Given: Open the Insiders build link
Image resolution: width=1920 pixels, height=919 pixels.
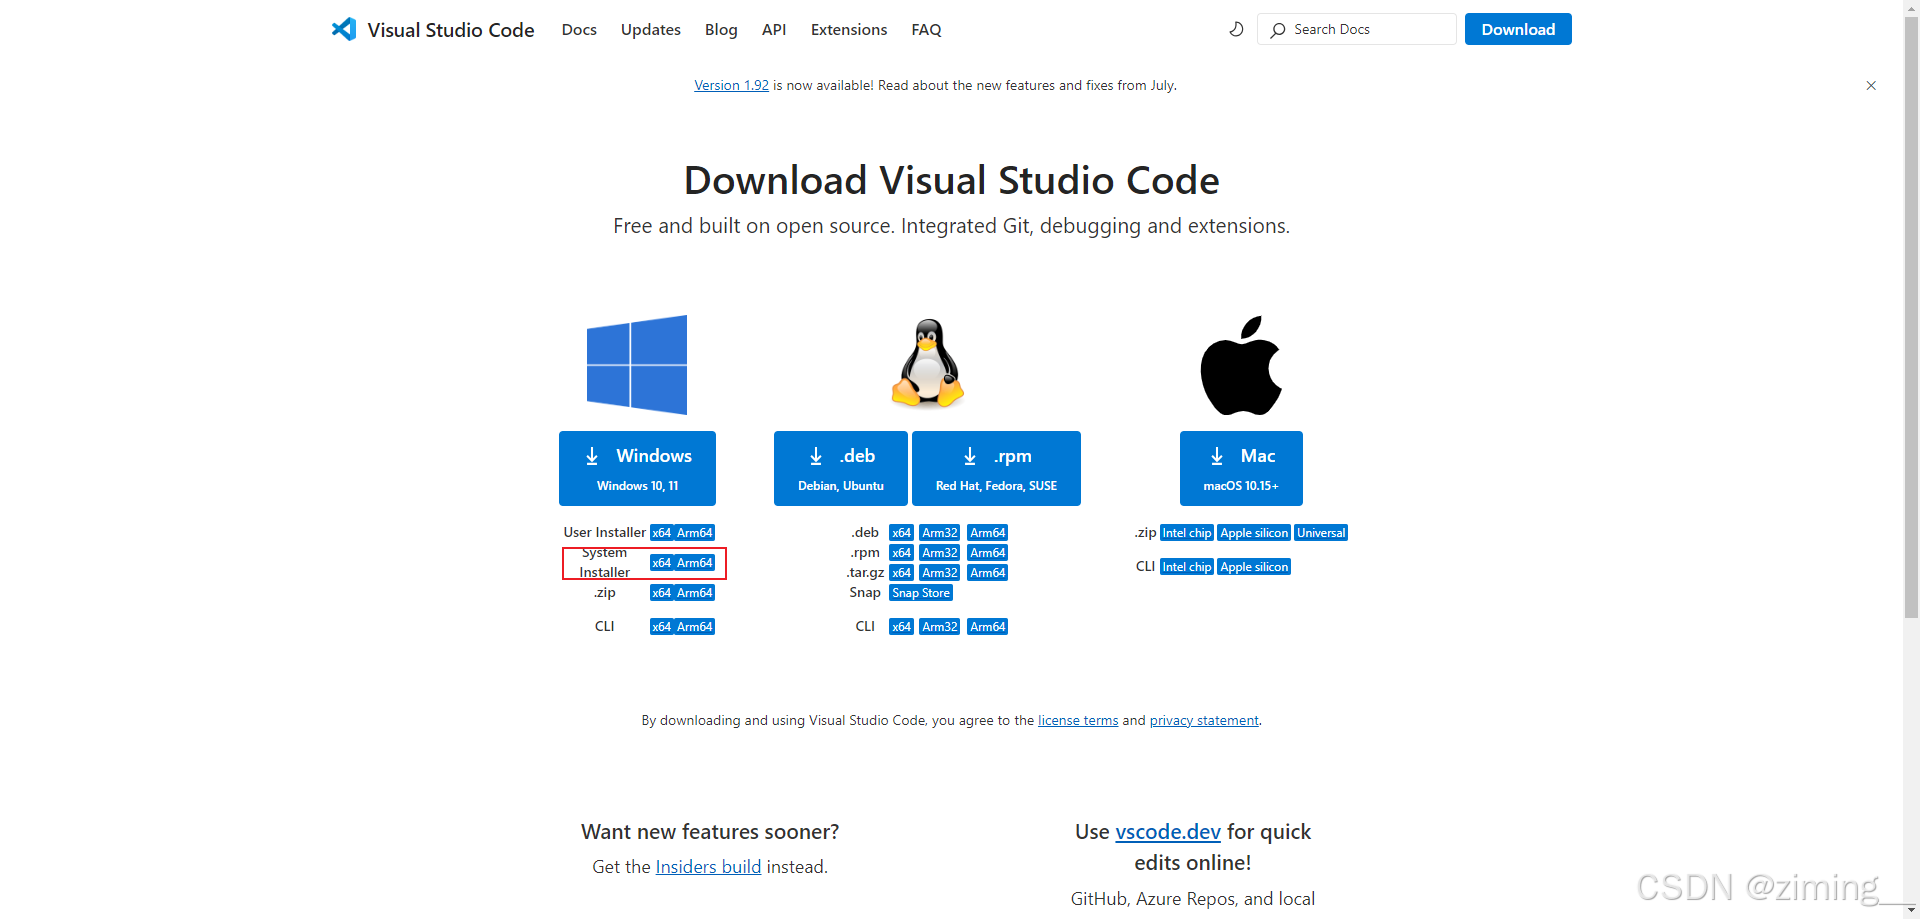Looking at the screenshot, I should [708, 866].
